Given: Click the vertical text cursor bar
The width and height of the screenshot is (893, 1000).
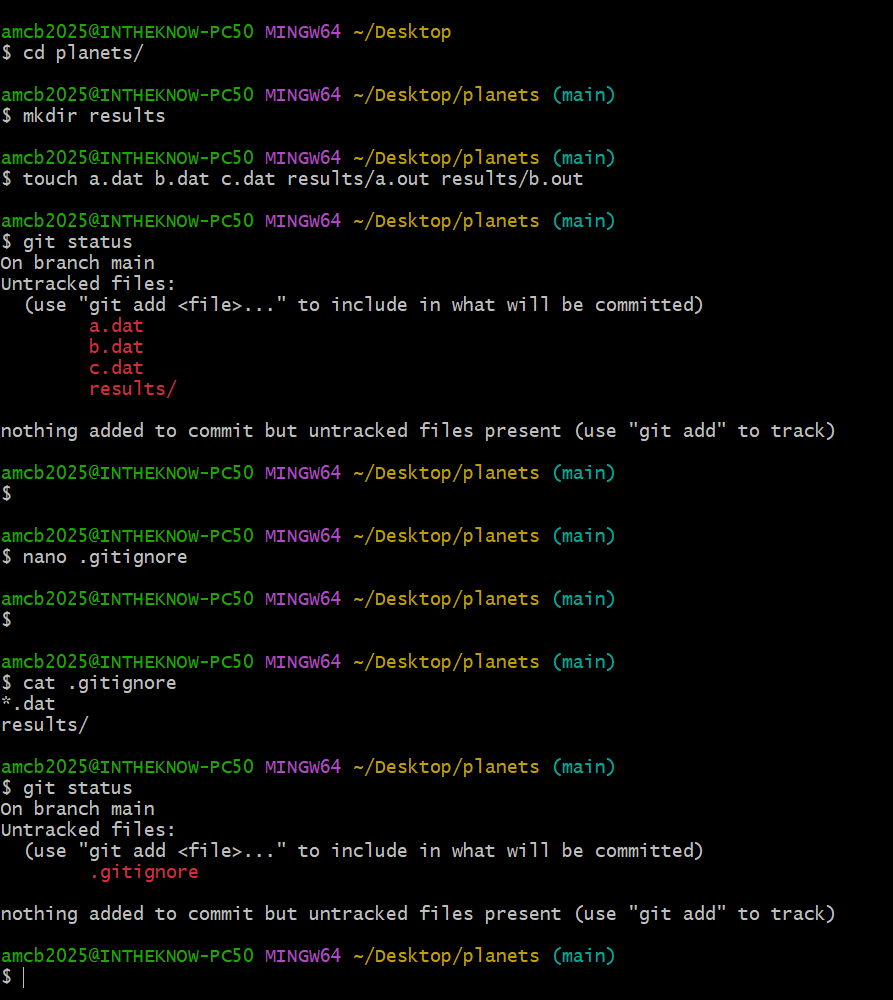Looking at the screenshot, I should click(24, 977).
